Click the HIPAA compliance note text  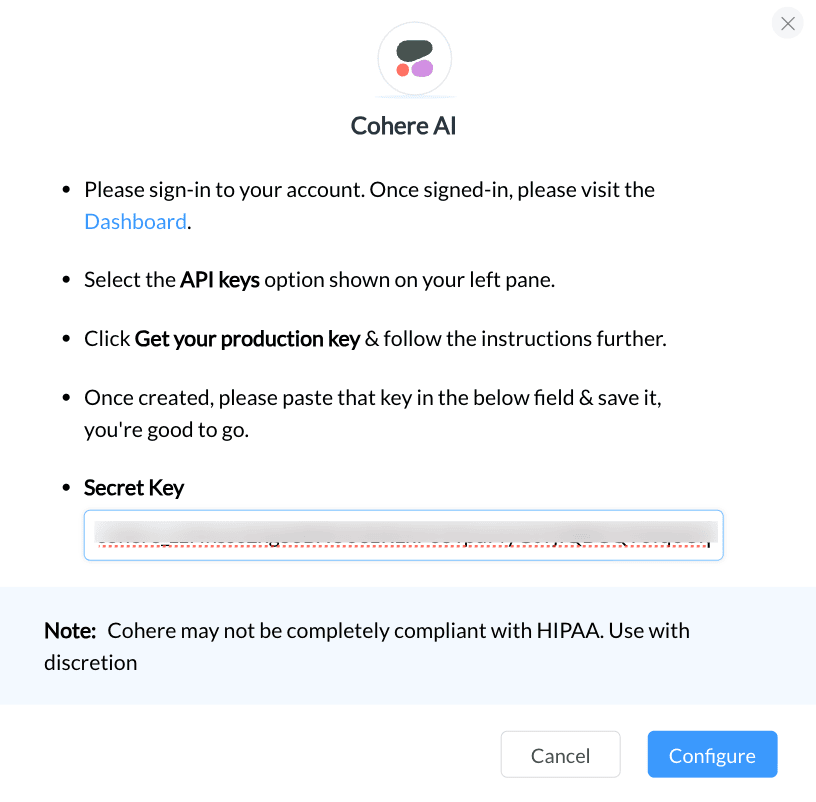367,646
